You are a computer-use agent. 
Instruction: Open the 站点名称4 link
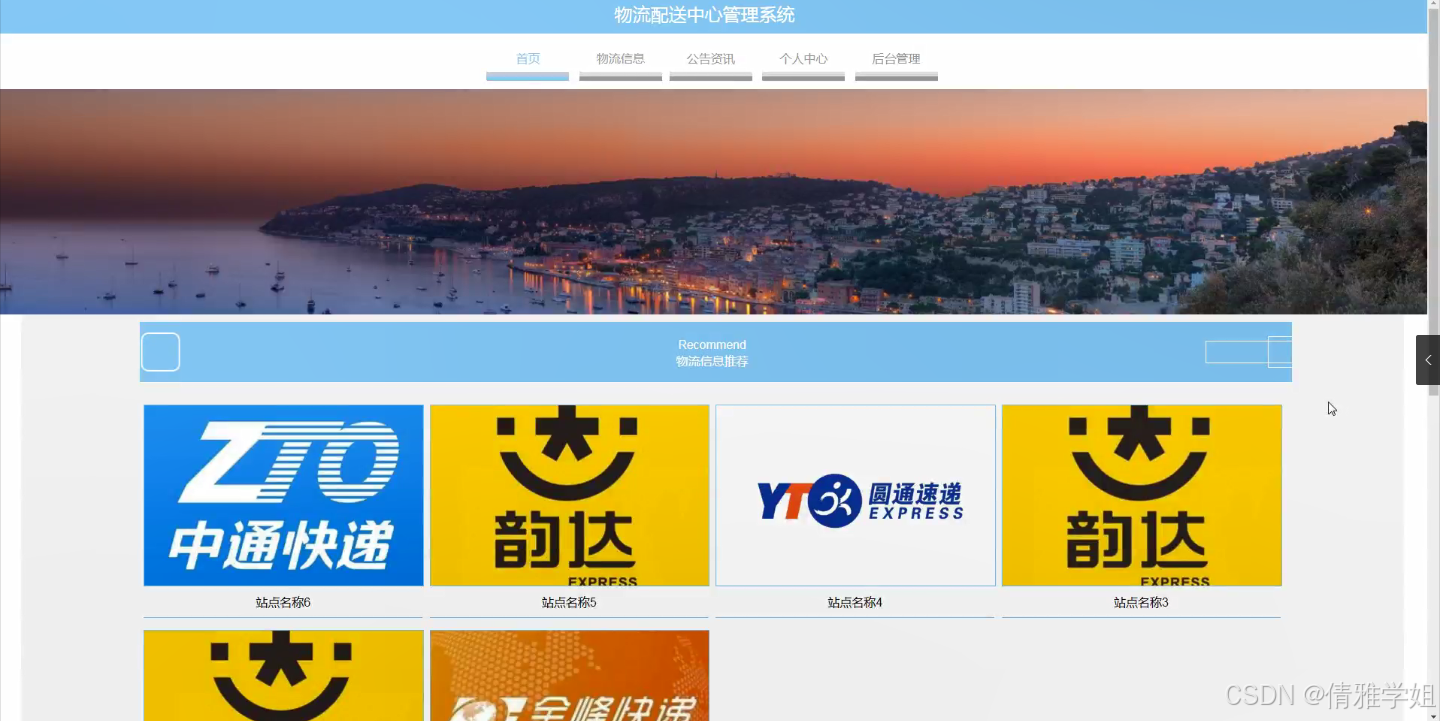[855, 603]
